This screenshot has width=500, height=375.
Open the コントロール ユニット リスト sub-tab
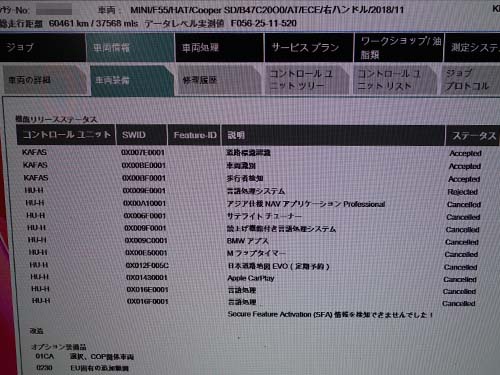(394, 80)
